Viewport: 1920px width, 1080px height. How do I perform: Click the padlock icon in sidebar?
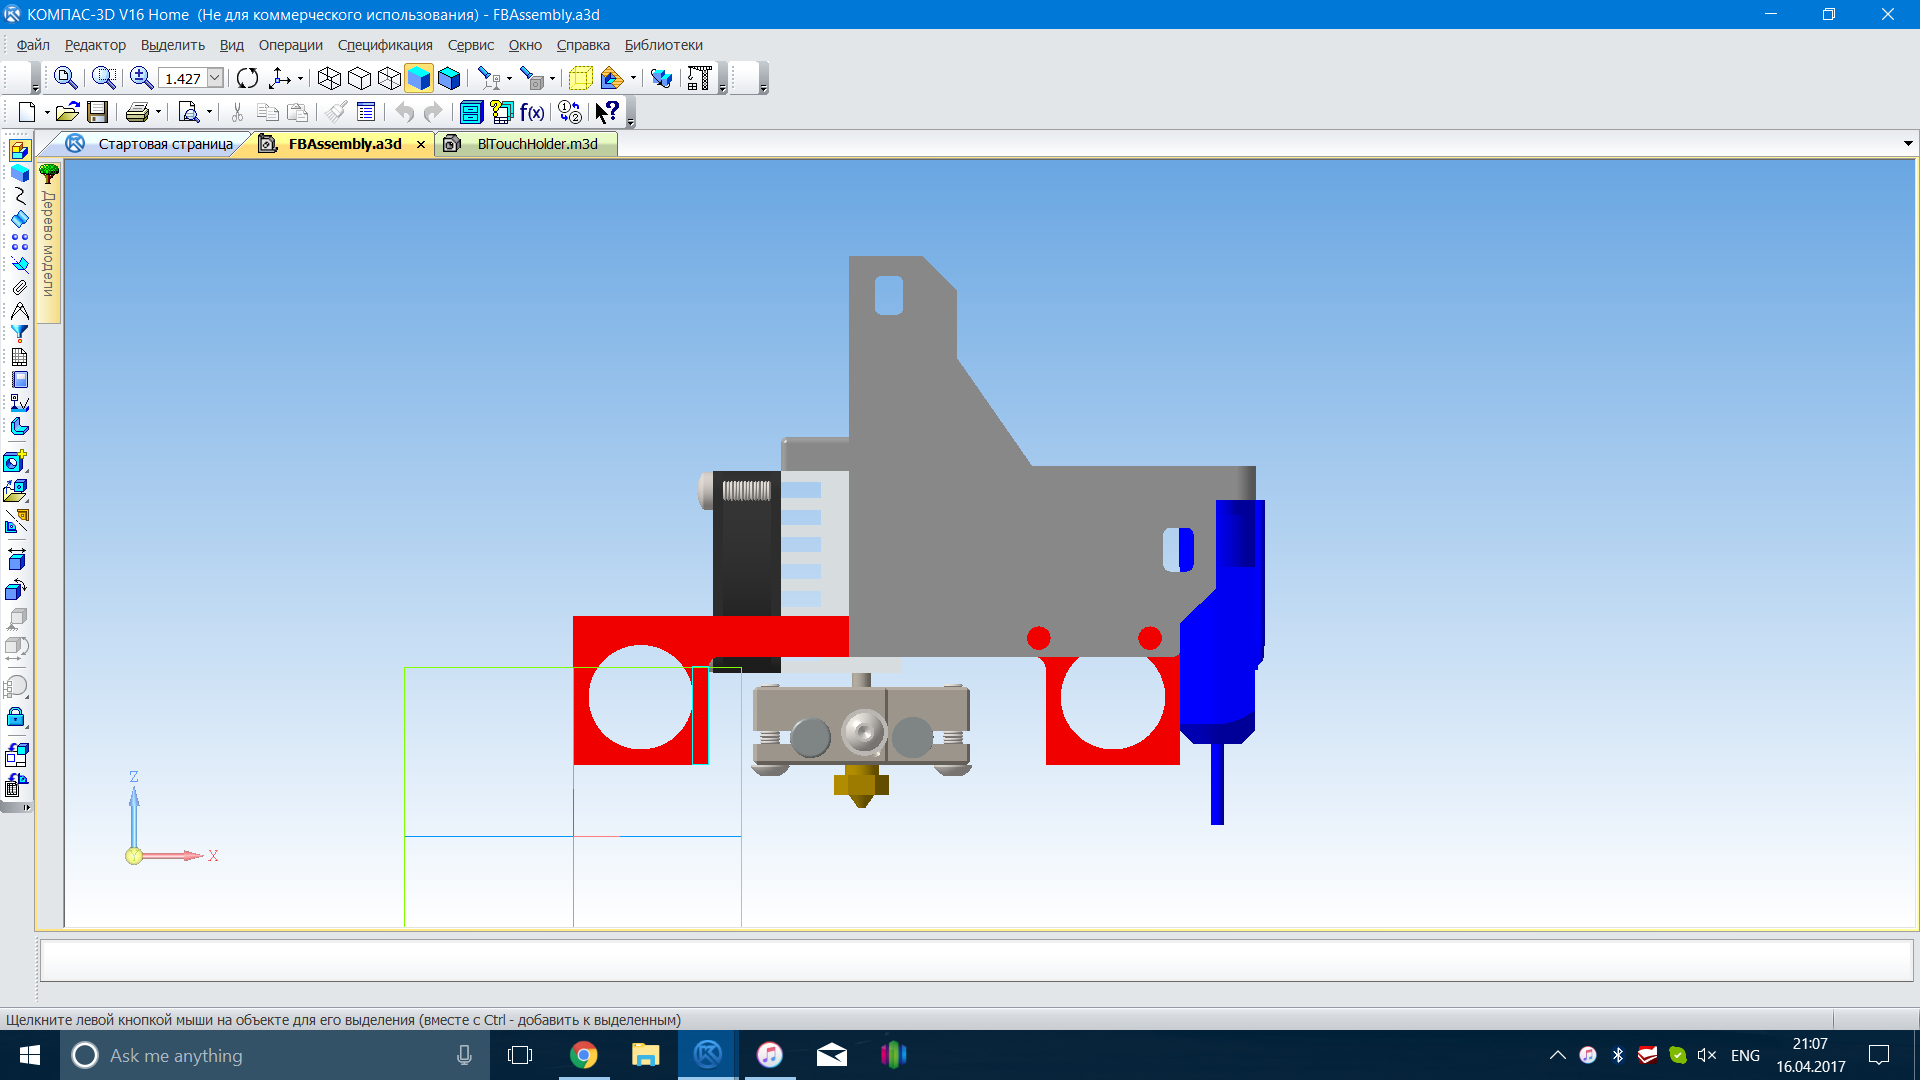pyautogui.click(x=16, y=717)
